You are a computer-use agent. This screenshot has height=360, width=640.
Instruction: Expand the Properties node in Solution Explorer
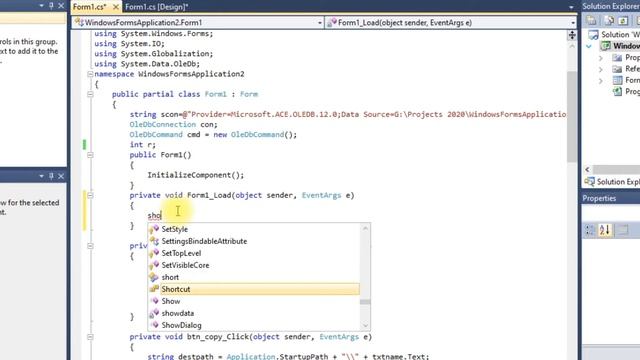(x=601, y=58)
